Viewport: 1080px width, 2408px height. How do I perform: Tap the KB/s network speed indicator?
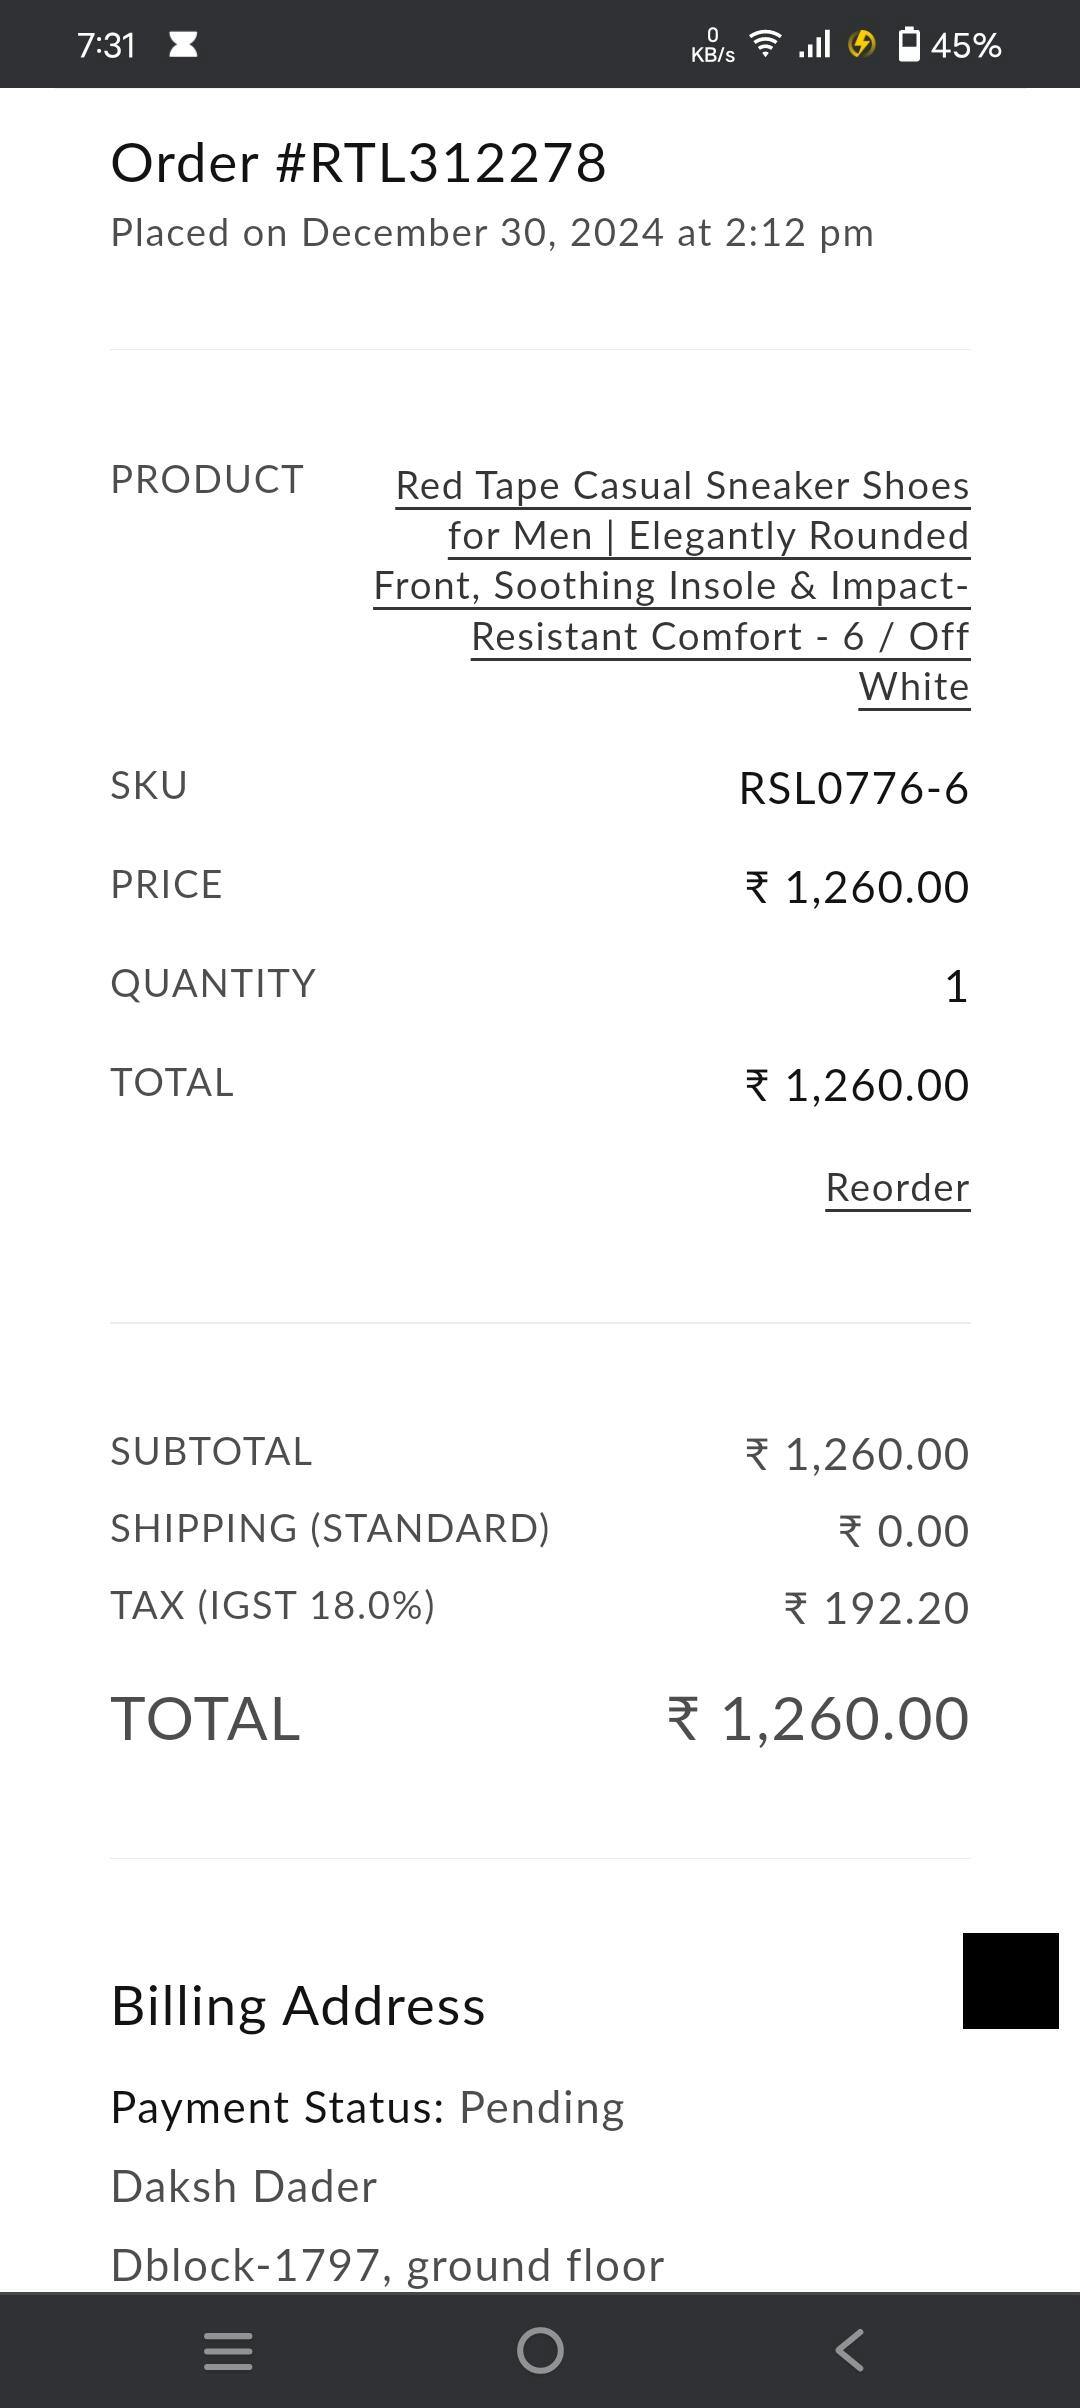click(712, 46)
